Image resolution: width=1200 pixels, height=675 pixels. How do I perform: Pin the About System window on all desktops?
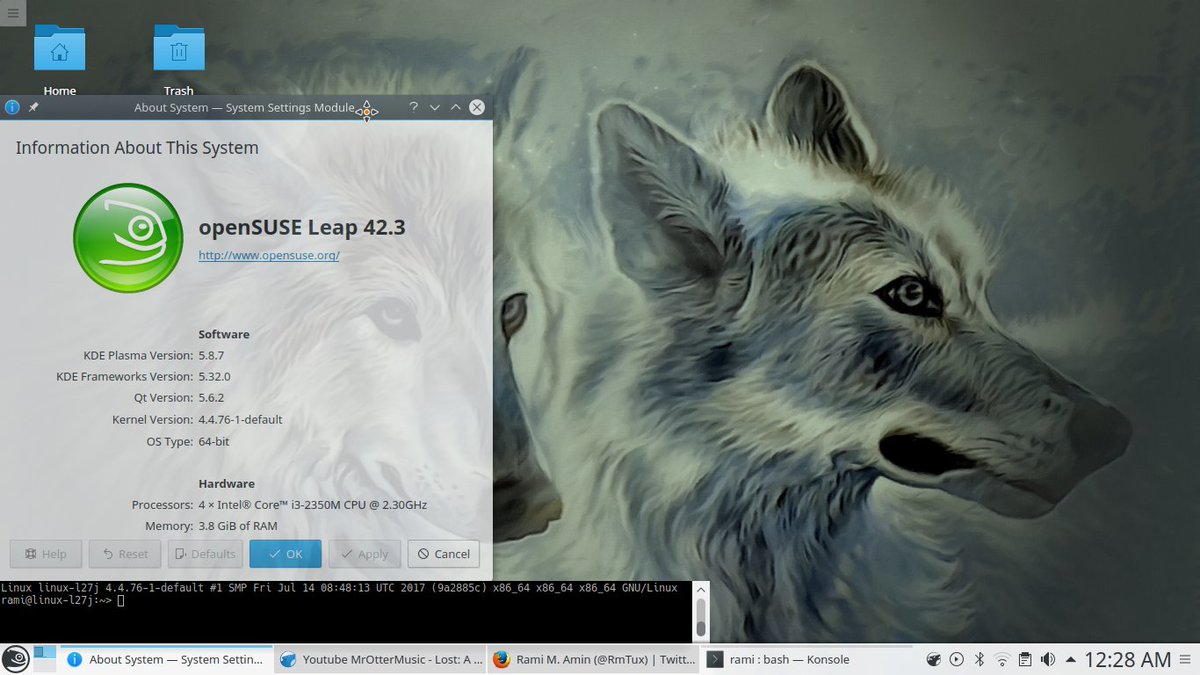[33, 107]
